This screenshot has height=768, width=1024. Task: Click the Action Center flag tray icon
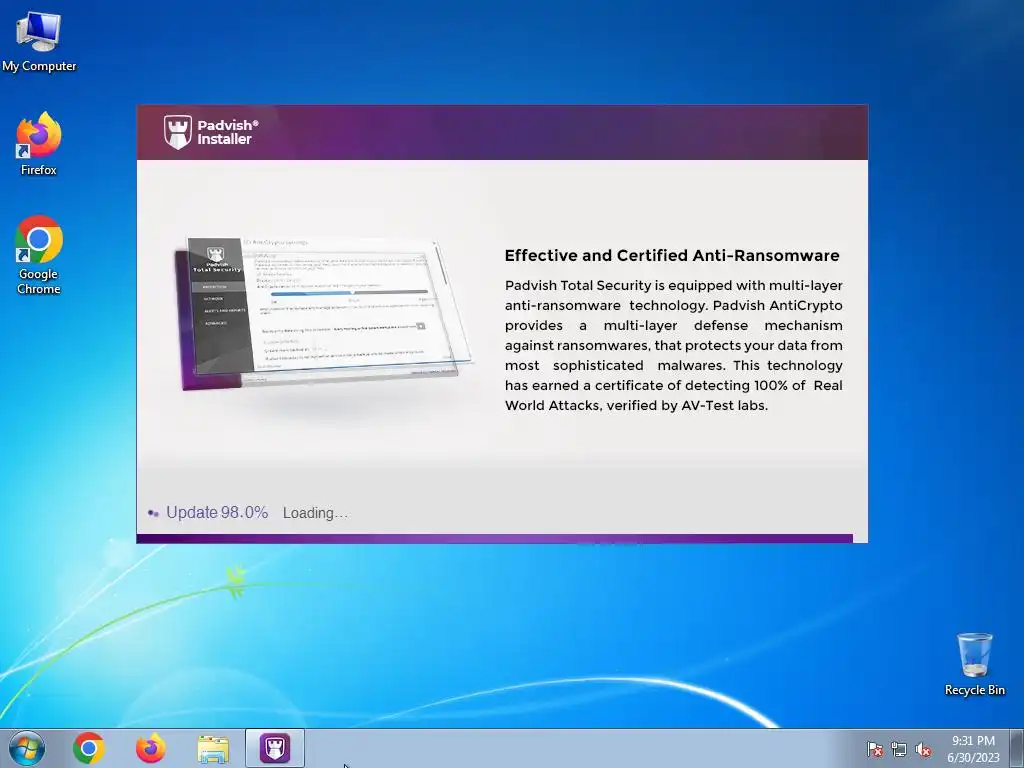874,749
